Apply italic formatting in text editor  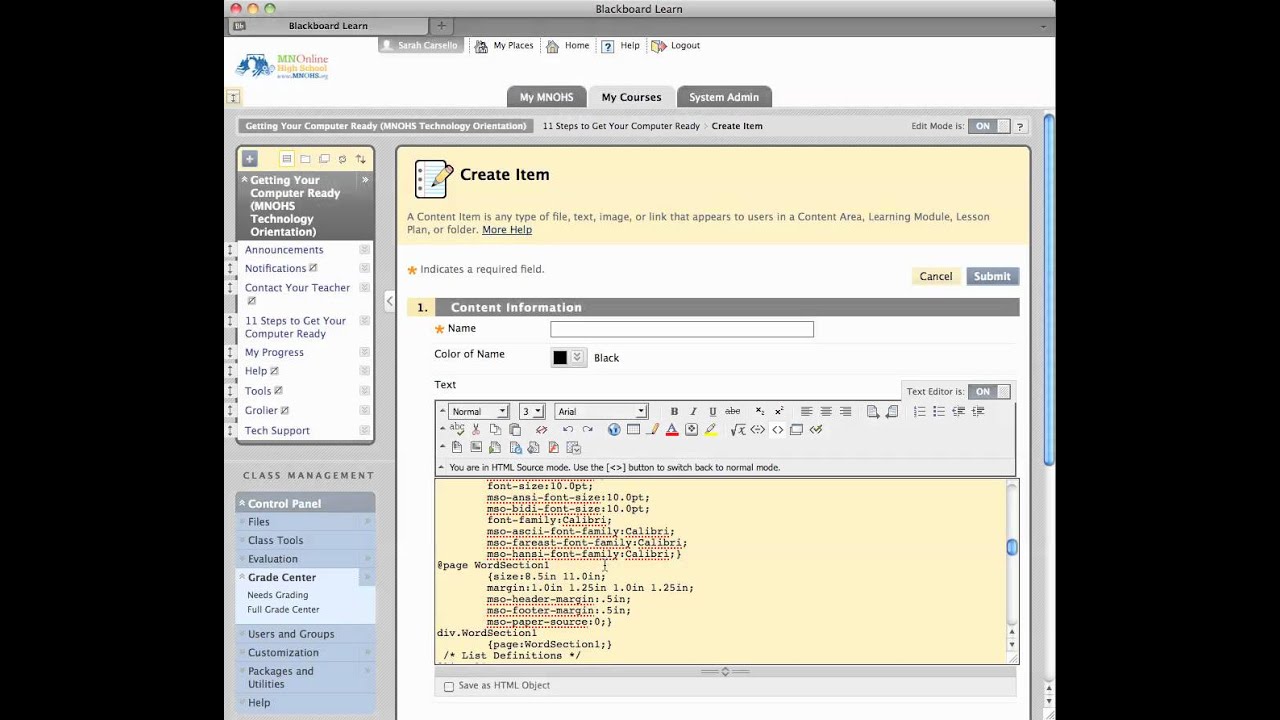coord(693,411)
